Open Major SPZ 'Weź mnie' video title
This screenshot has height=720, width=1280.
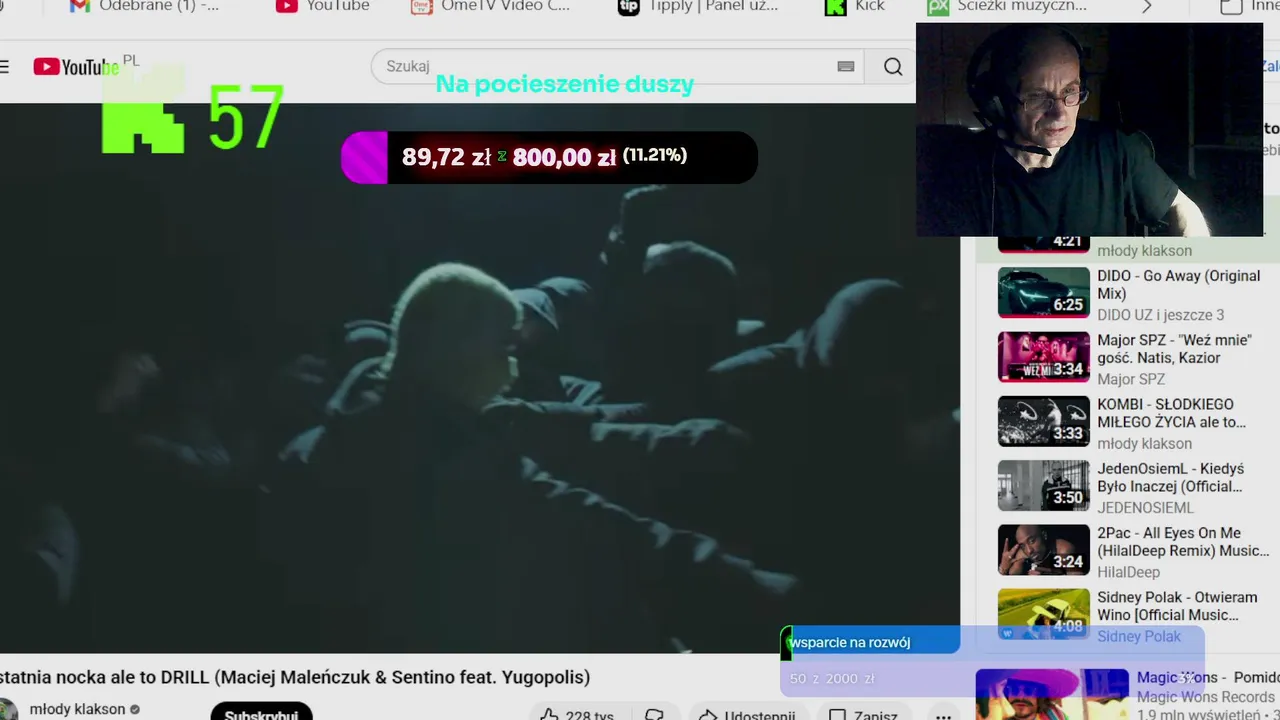(1174, 349)
